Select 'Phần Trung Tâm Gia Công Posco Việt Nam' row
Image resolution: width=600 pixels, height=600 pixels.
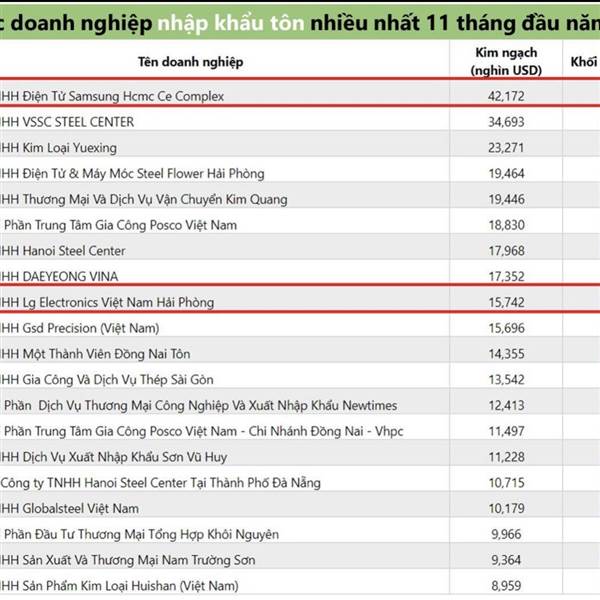tap(120, 225)
